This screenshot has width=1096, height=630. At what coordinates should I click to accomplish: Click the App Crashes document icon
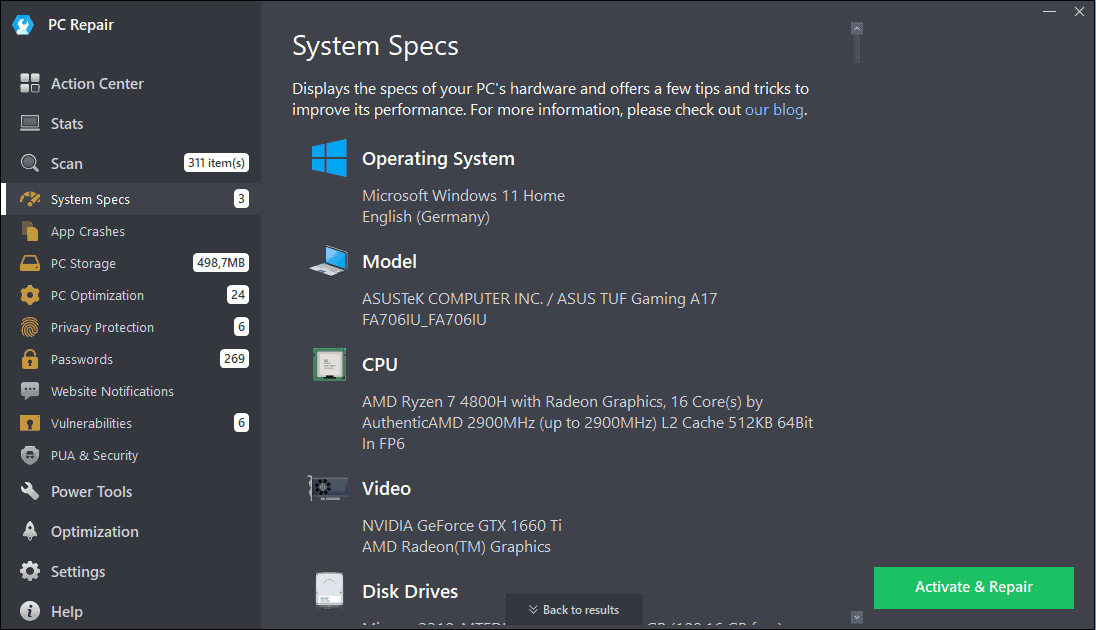(30, 231)
